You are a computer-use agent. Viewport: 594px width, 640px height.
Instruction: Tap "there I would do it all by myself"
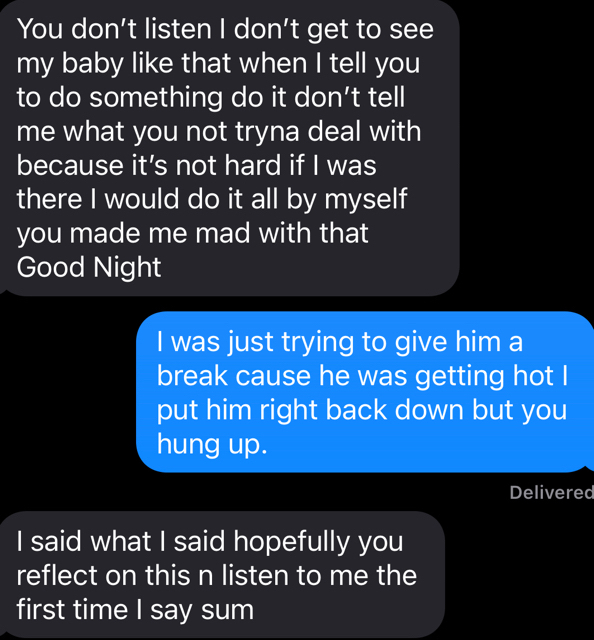point(211,200)
